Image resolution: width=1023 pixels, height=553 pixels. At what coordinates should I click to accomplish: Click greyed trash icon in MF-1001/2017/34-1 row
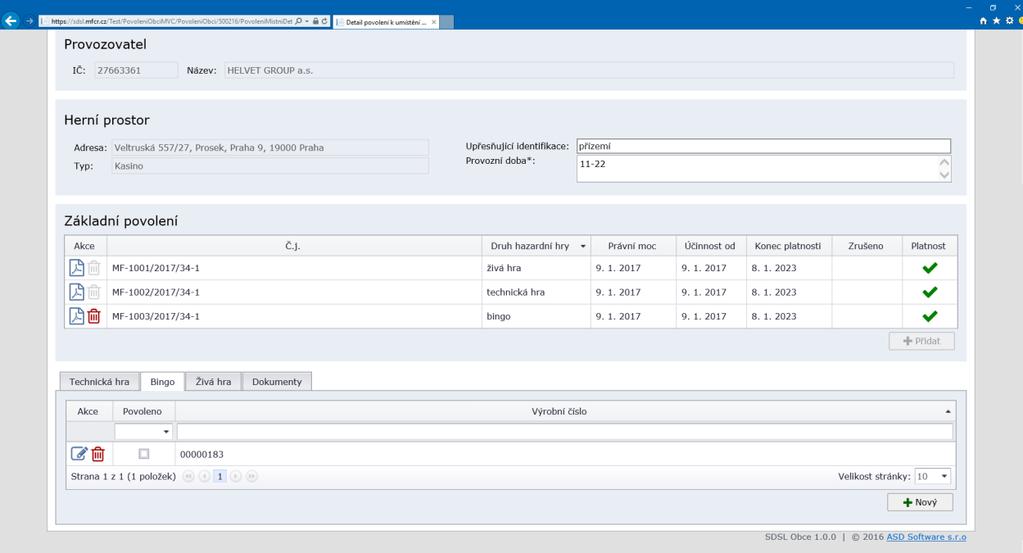click(x=94, y=267)
